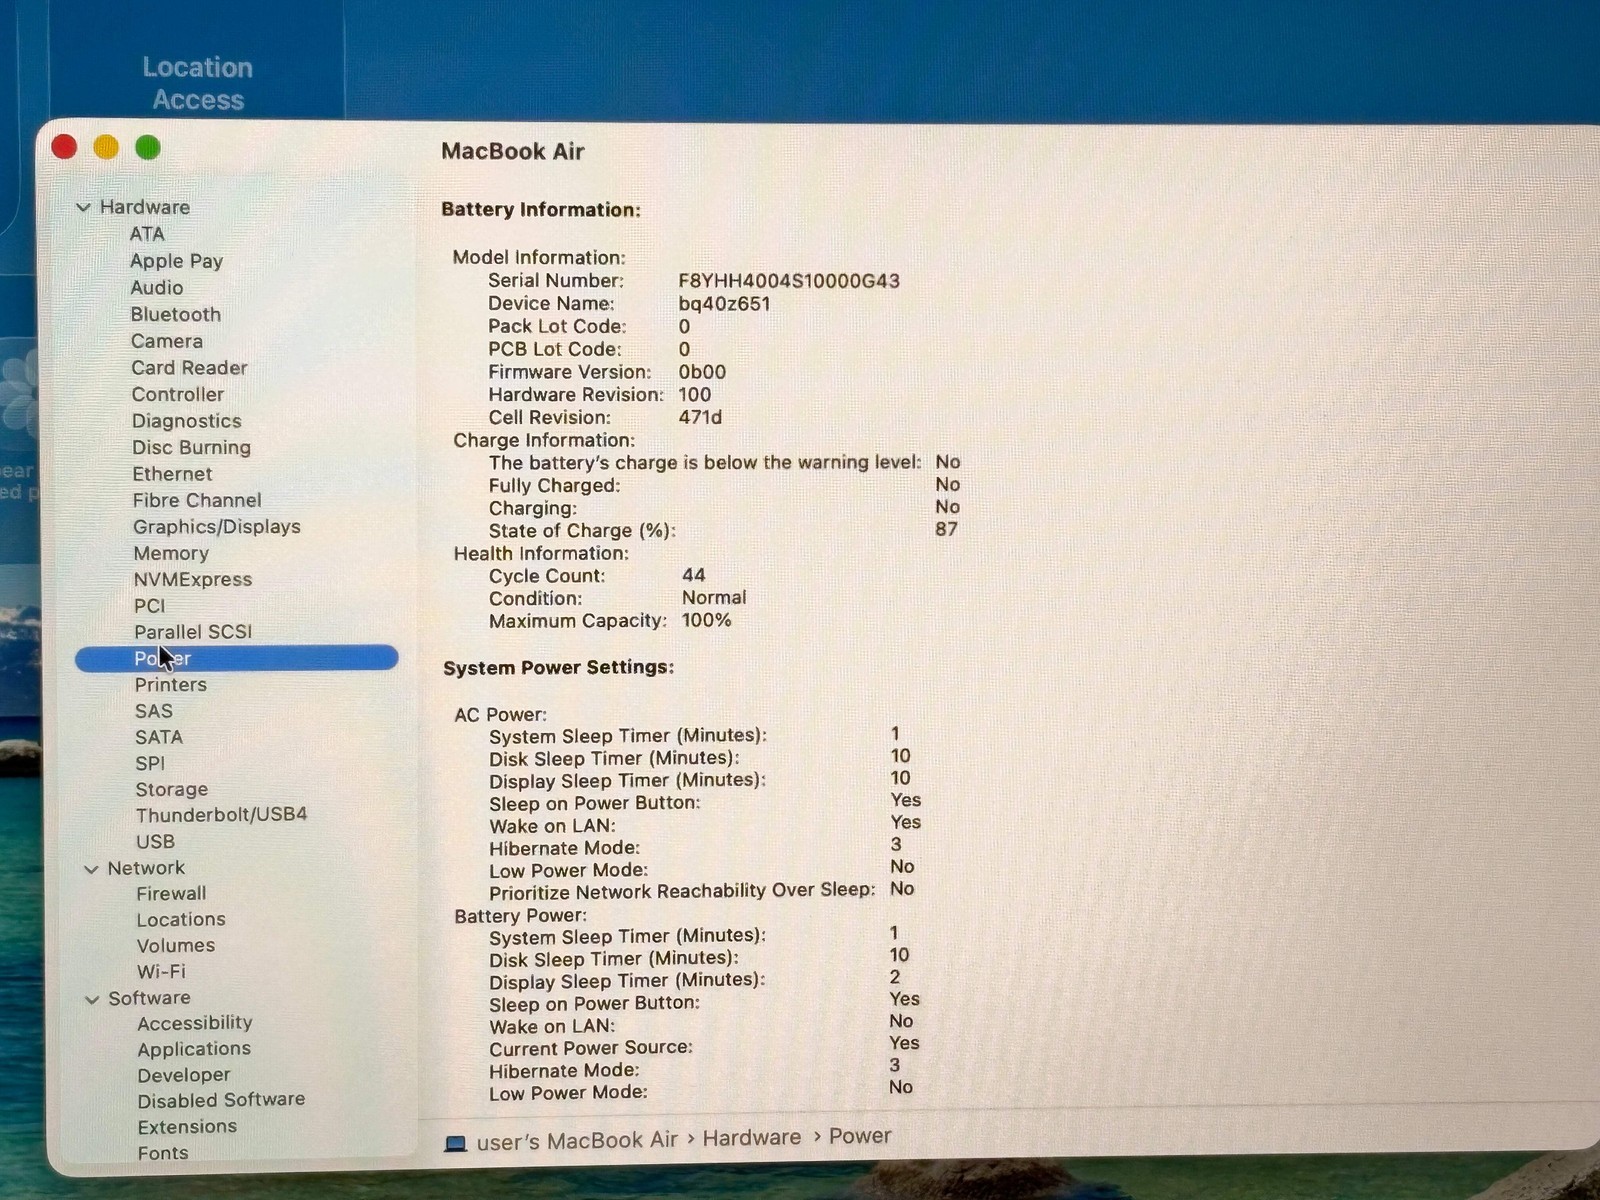Click the yellow minimize window button

(106, 148)
